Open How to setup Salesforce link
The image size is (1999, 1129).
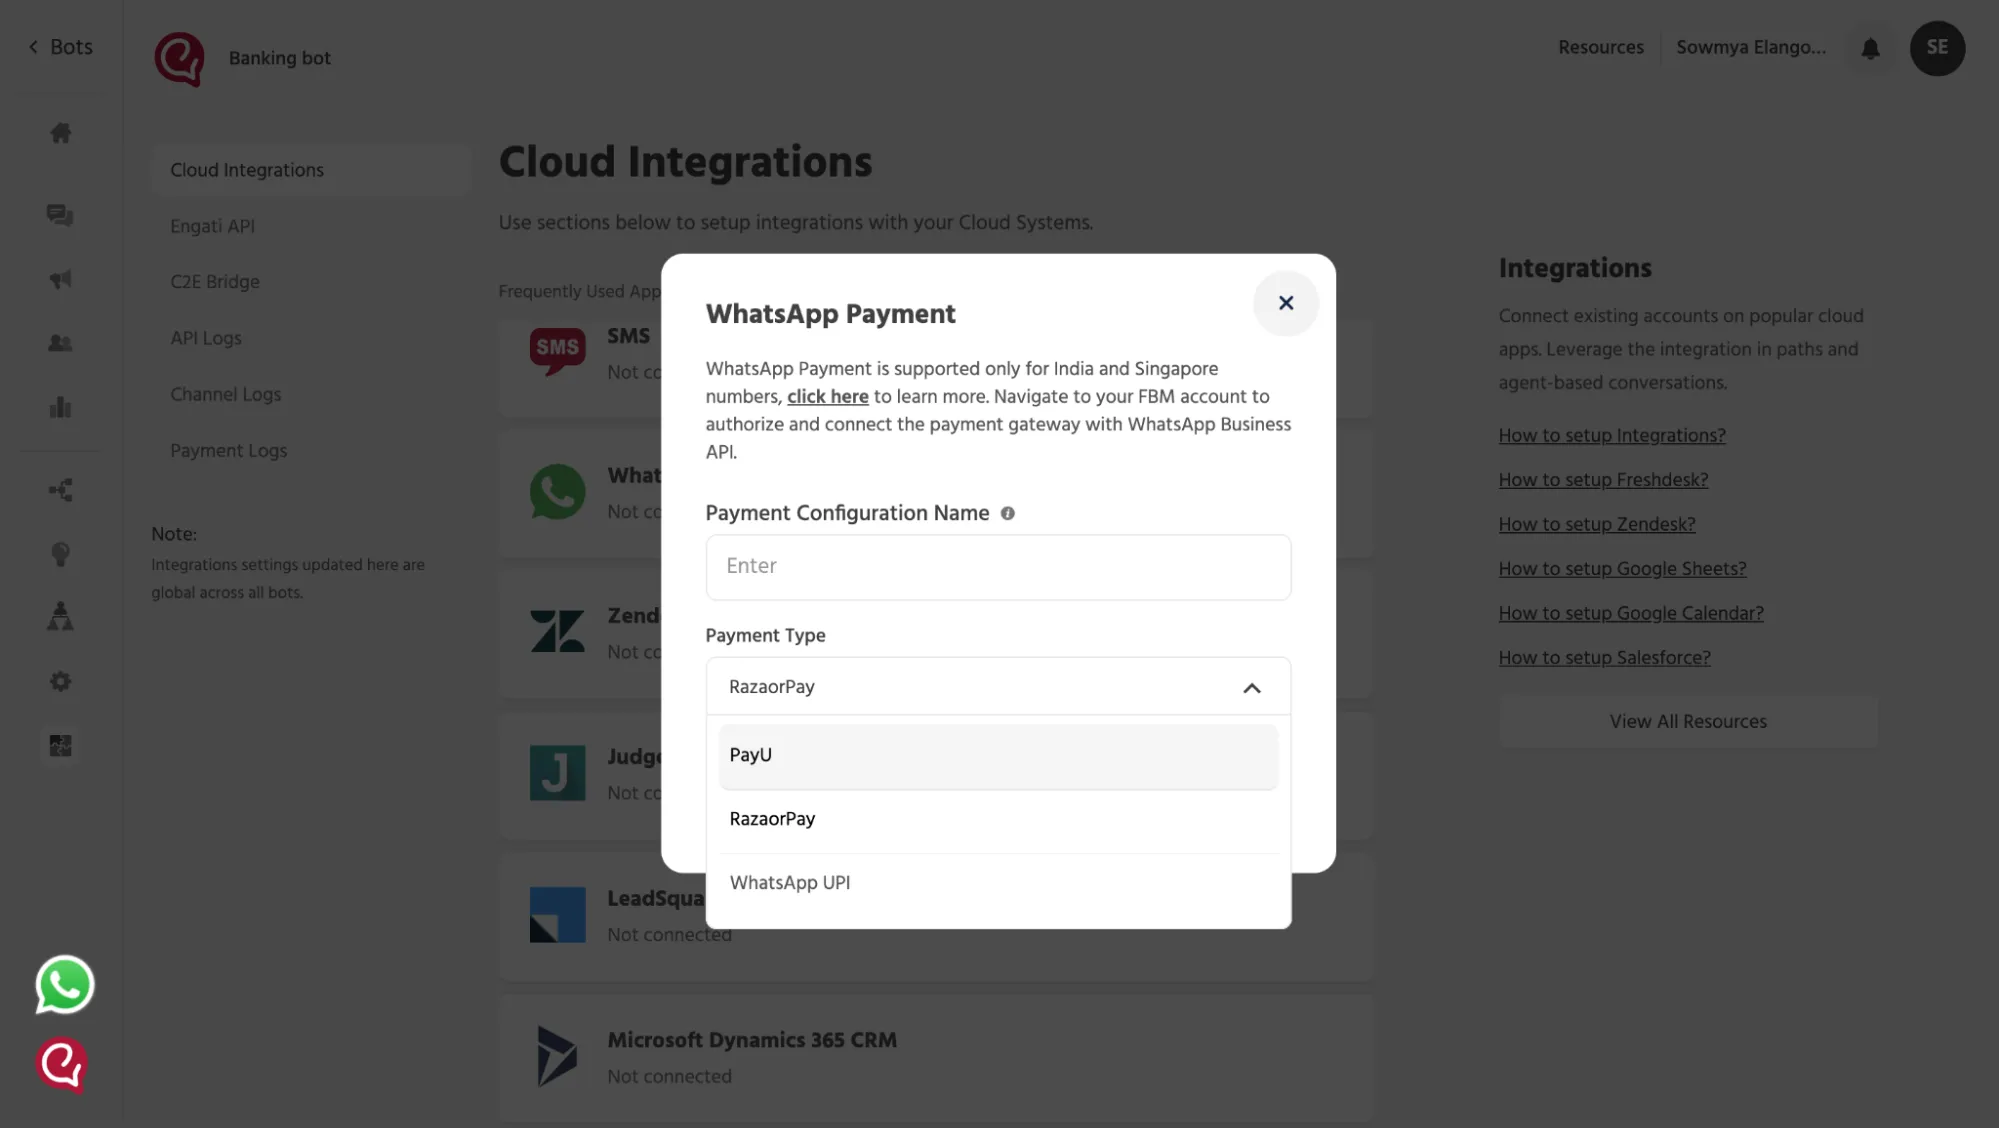pos(1604,658)
